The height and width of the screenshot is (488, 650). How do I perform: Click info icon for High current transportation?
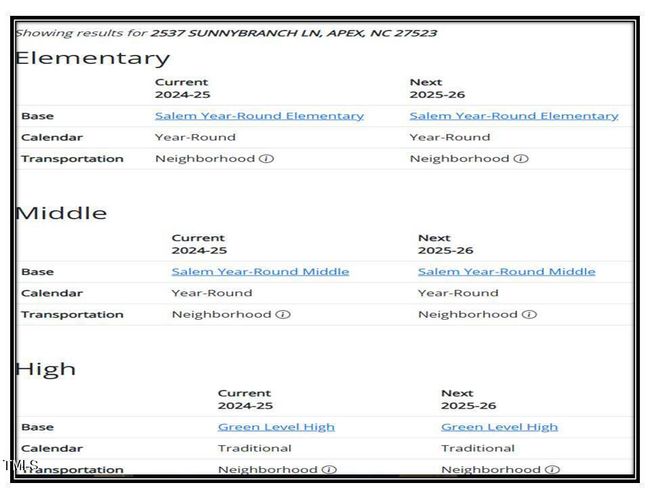329,469
